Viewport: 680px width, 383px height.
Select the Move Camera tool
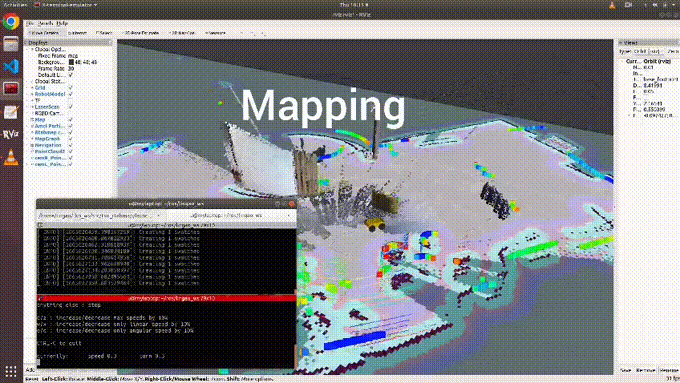[44, 33]
